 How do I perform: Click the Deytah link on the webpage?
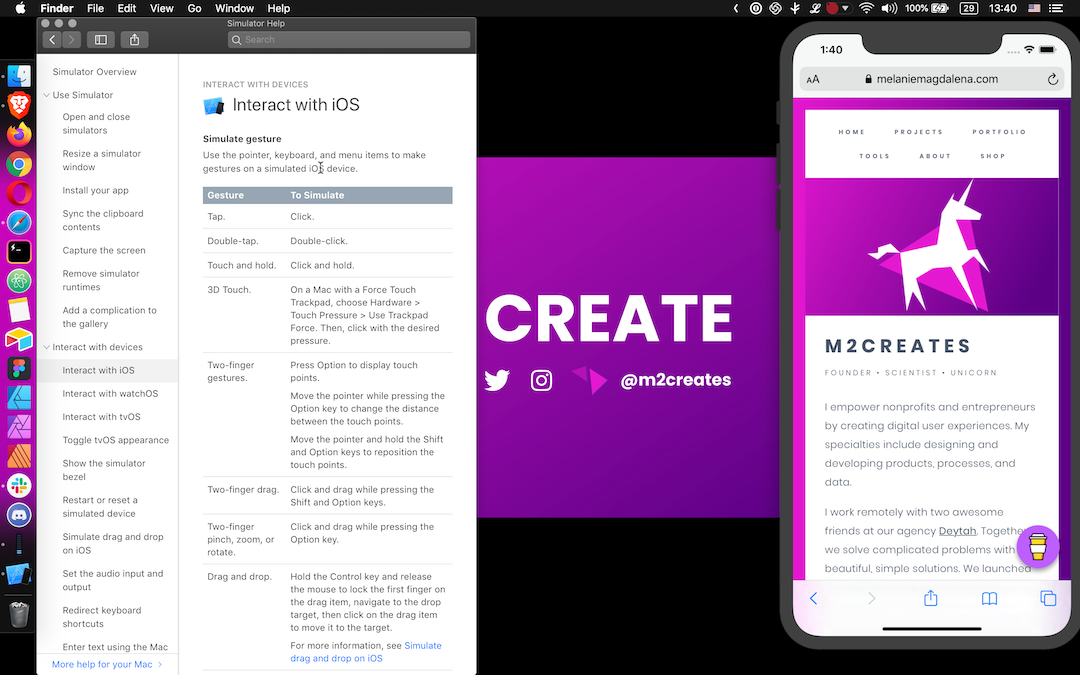click(957, 531)
